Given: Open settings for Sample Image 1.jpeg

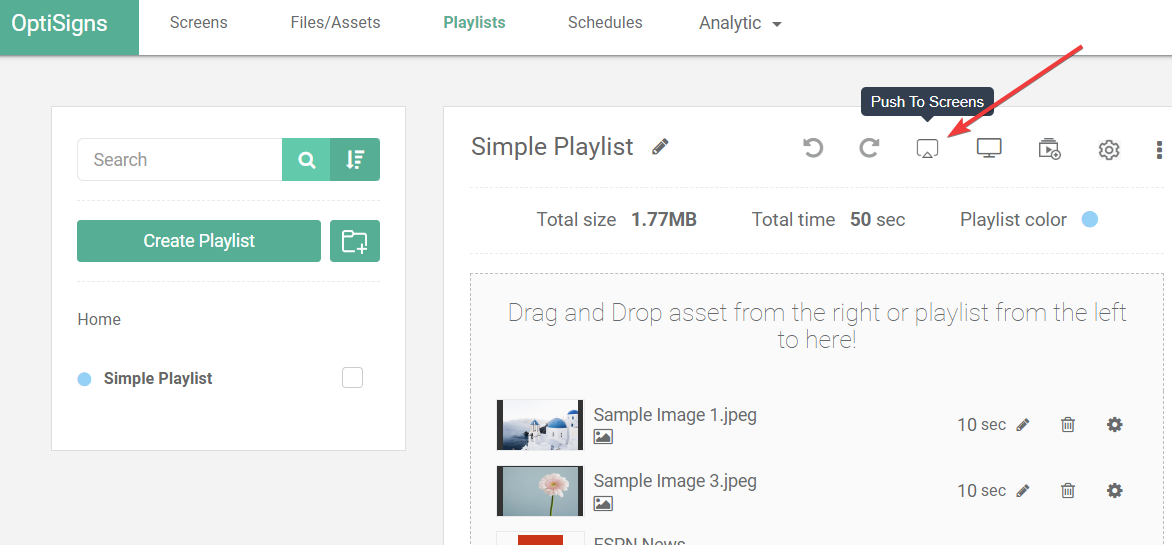Looking at the screenshot, I should pos(1114,425).
